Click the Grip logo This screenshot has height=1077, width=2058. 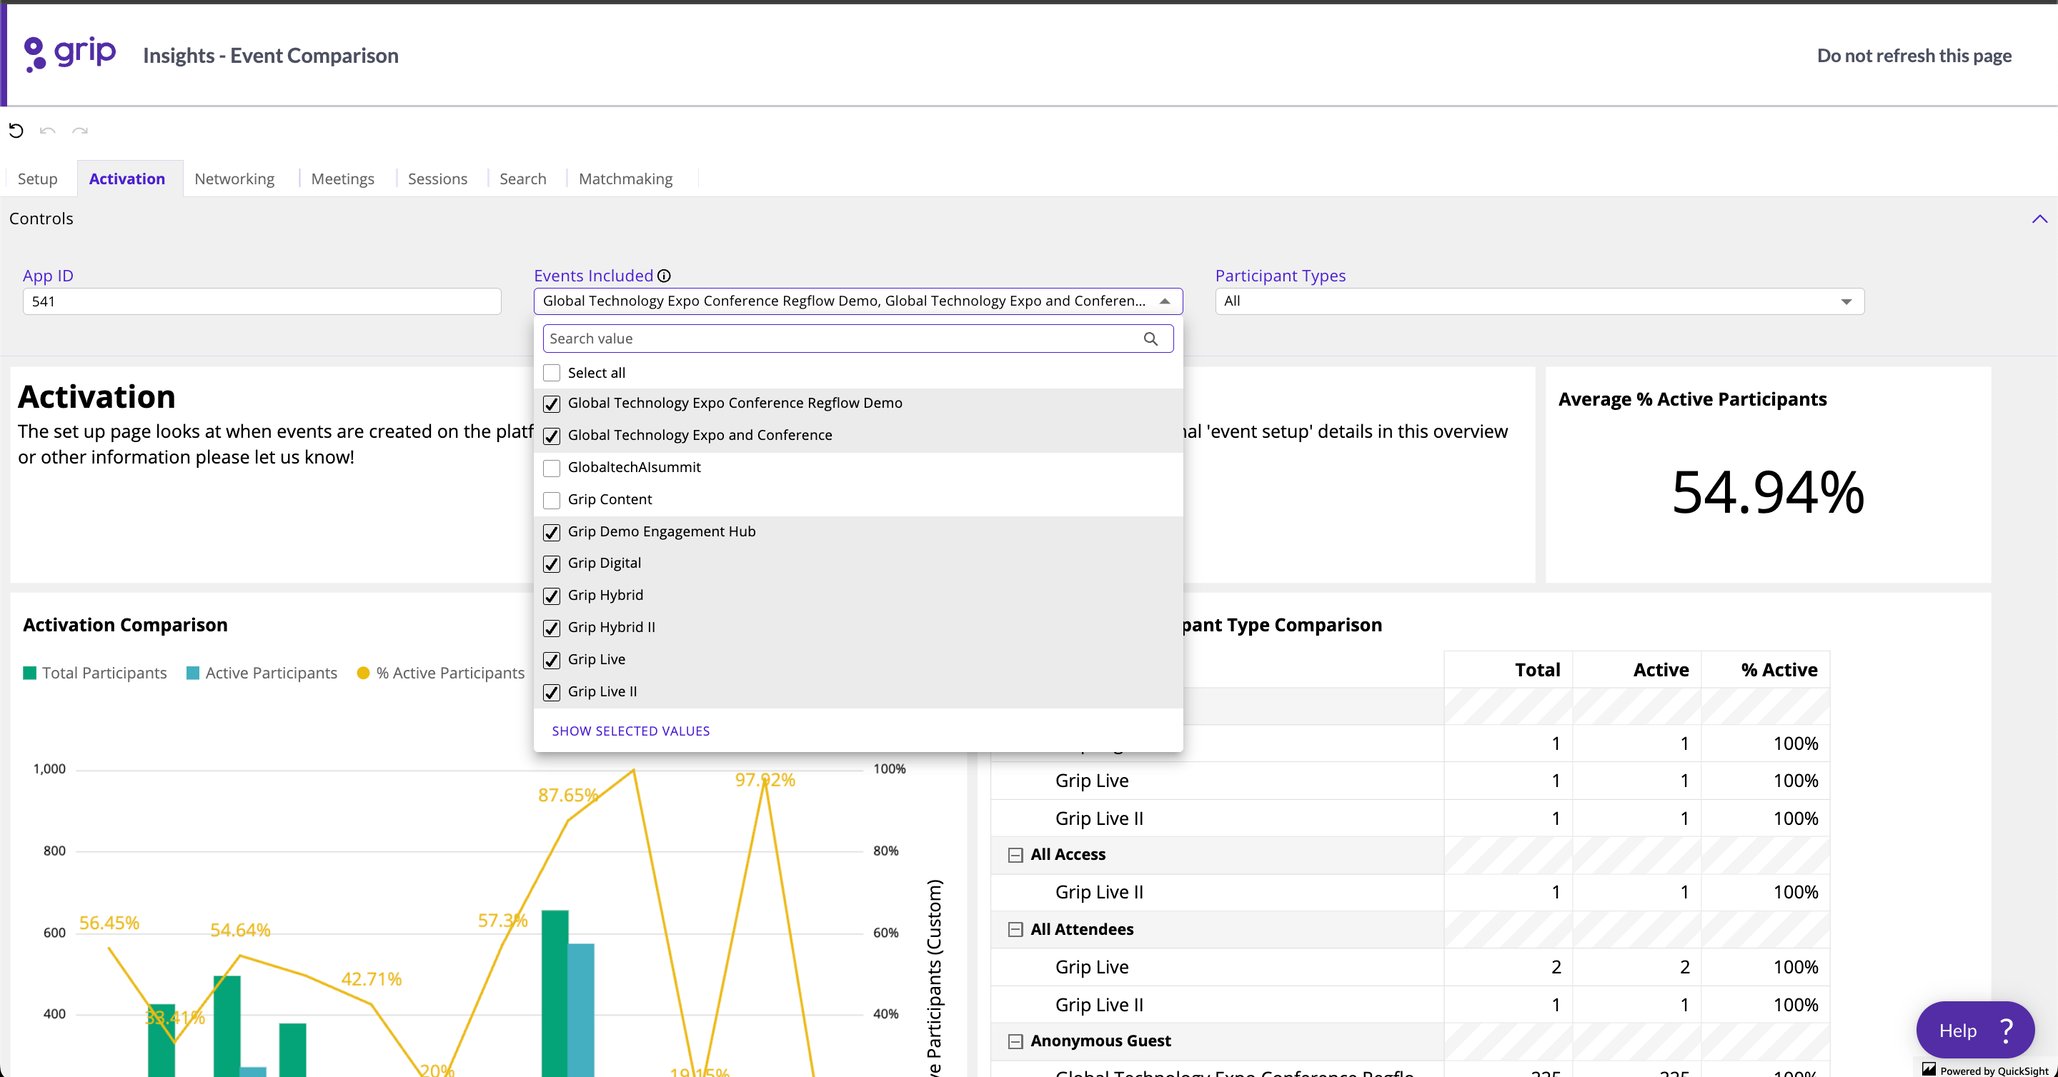(x=70, y=53)
